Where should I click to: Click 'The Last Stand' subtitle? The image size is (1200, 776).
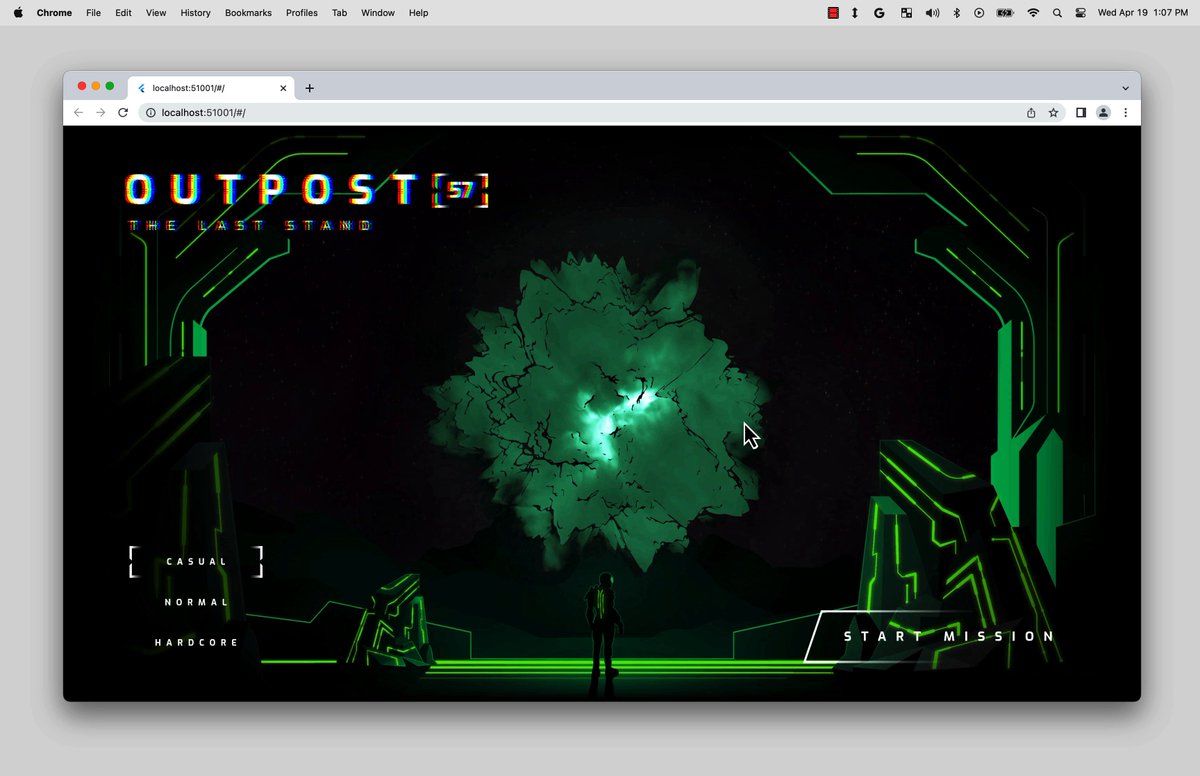tap(250, 226)
